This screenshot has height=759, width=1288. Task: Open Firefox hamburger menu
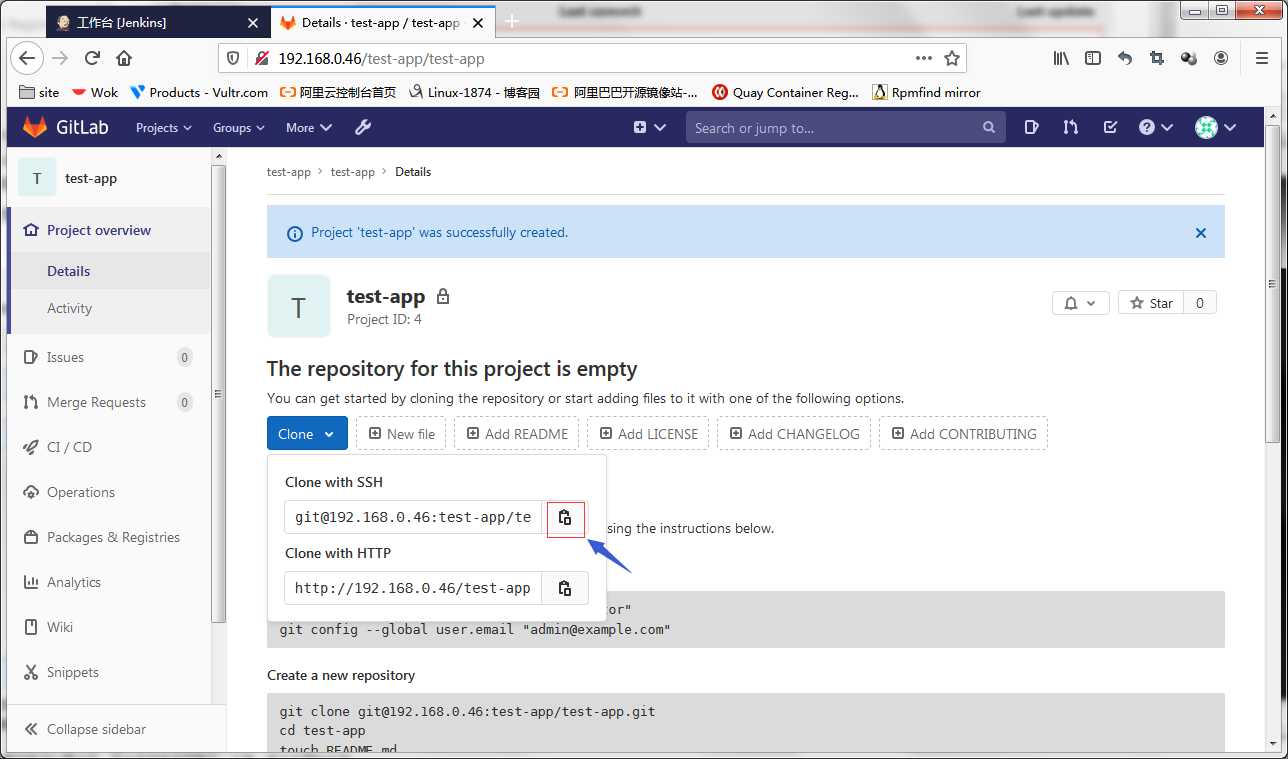(x=1262, y=58)
